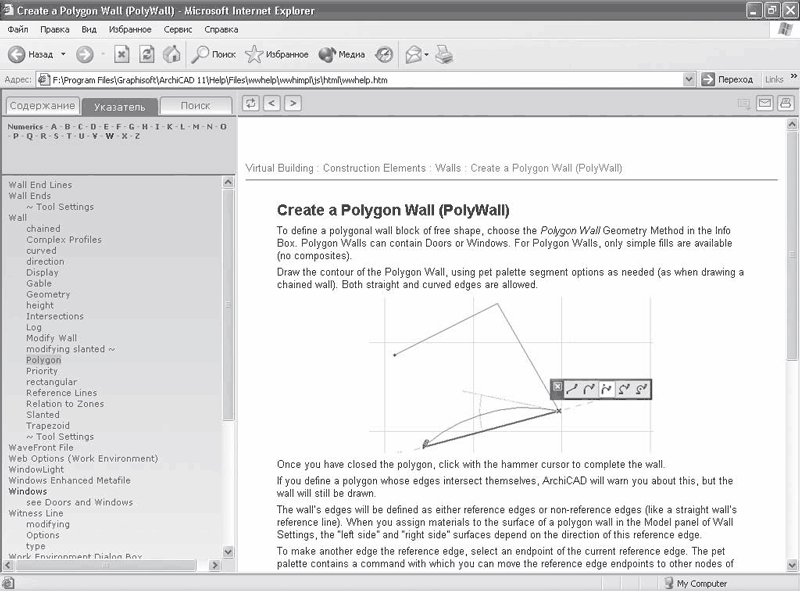Click the email envelope icon above the help page

tap(764, 102)
